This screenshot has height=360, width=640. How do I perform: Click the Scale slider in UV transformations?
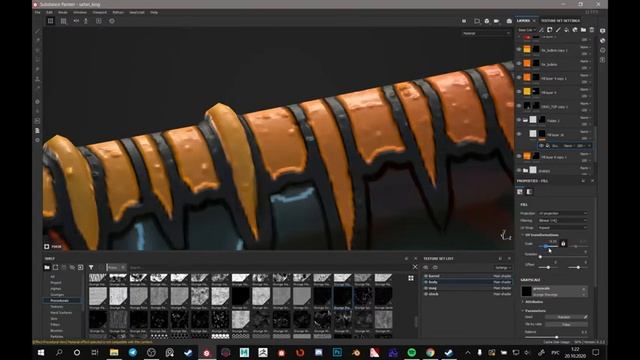click(x=548, y=246)
